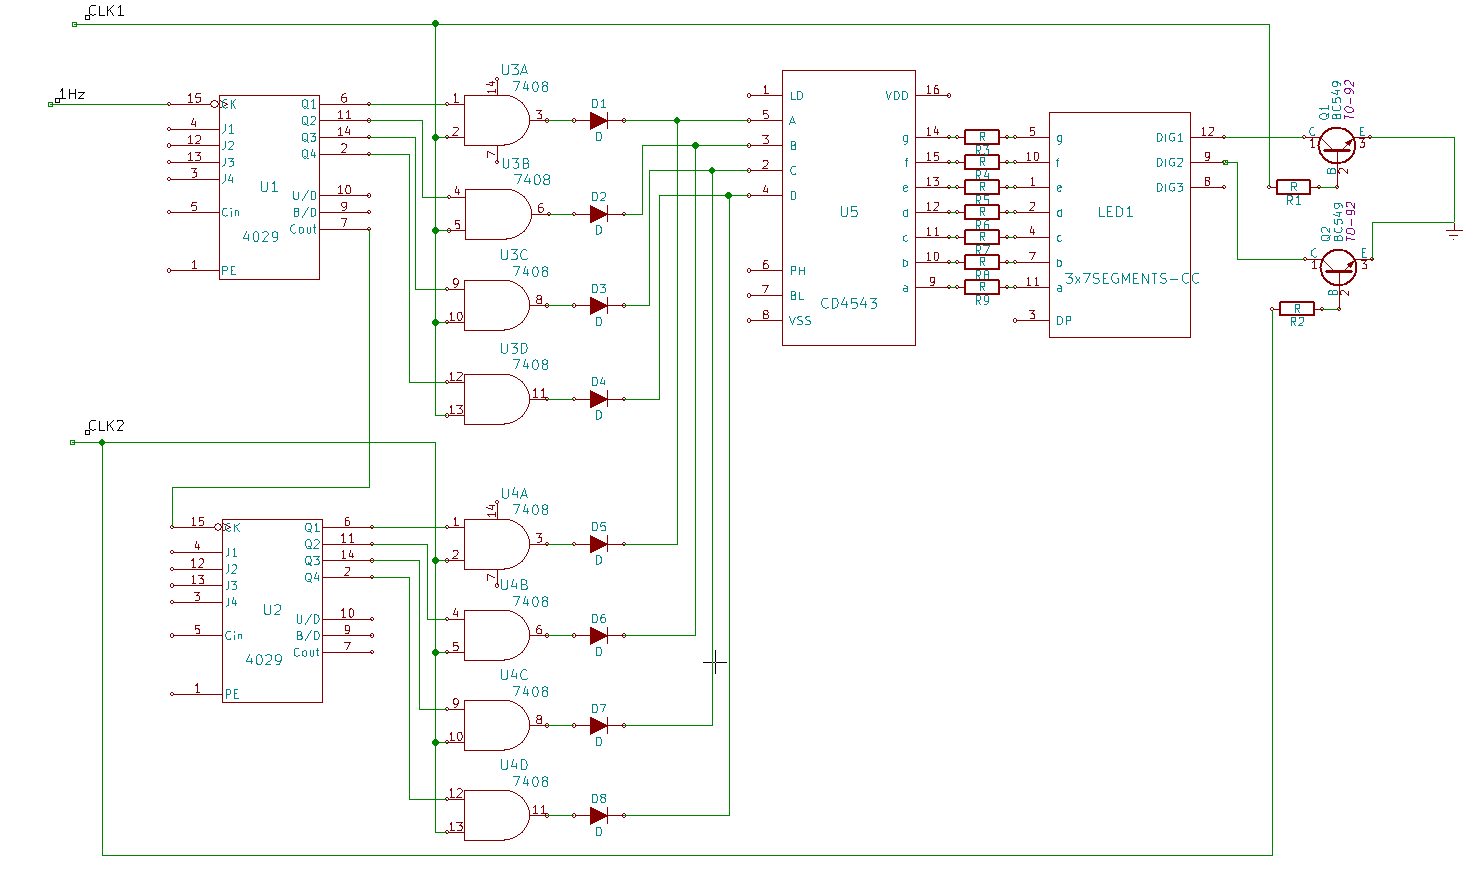Click diode D7 symbol

tap(599, 725)
